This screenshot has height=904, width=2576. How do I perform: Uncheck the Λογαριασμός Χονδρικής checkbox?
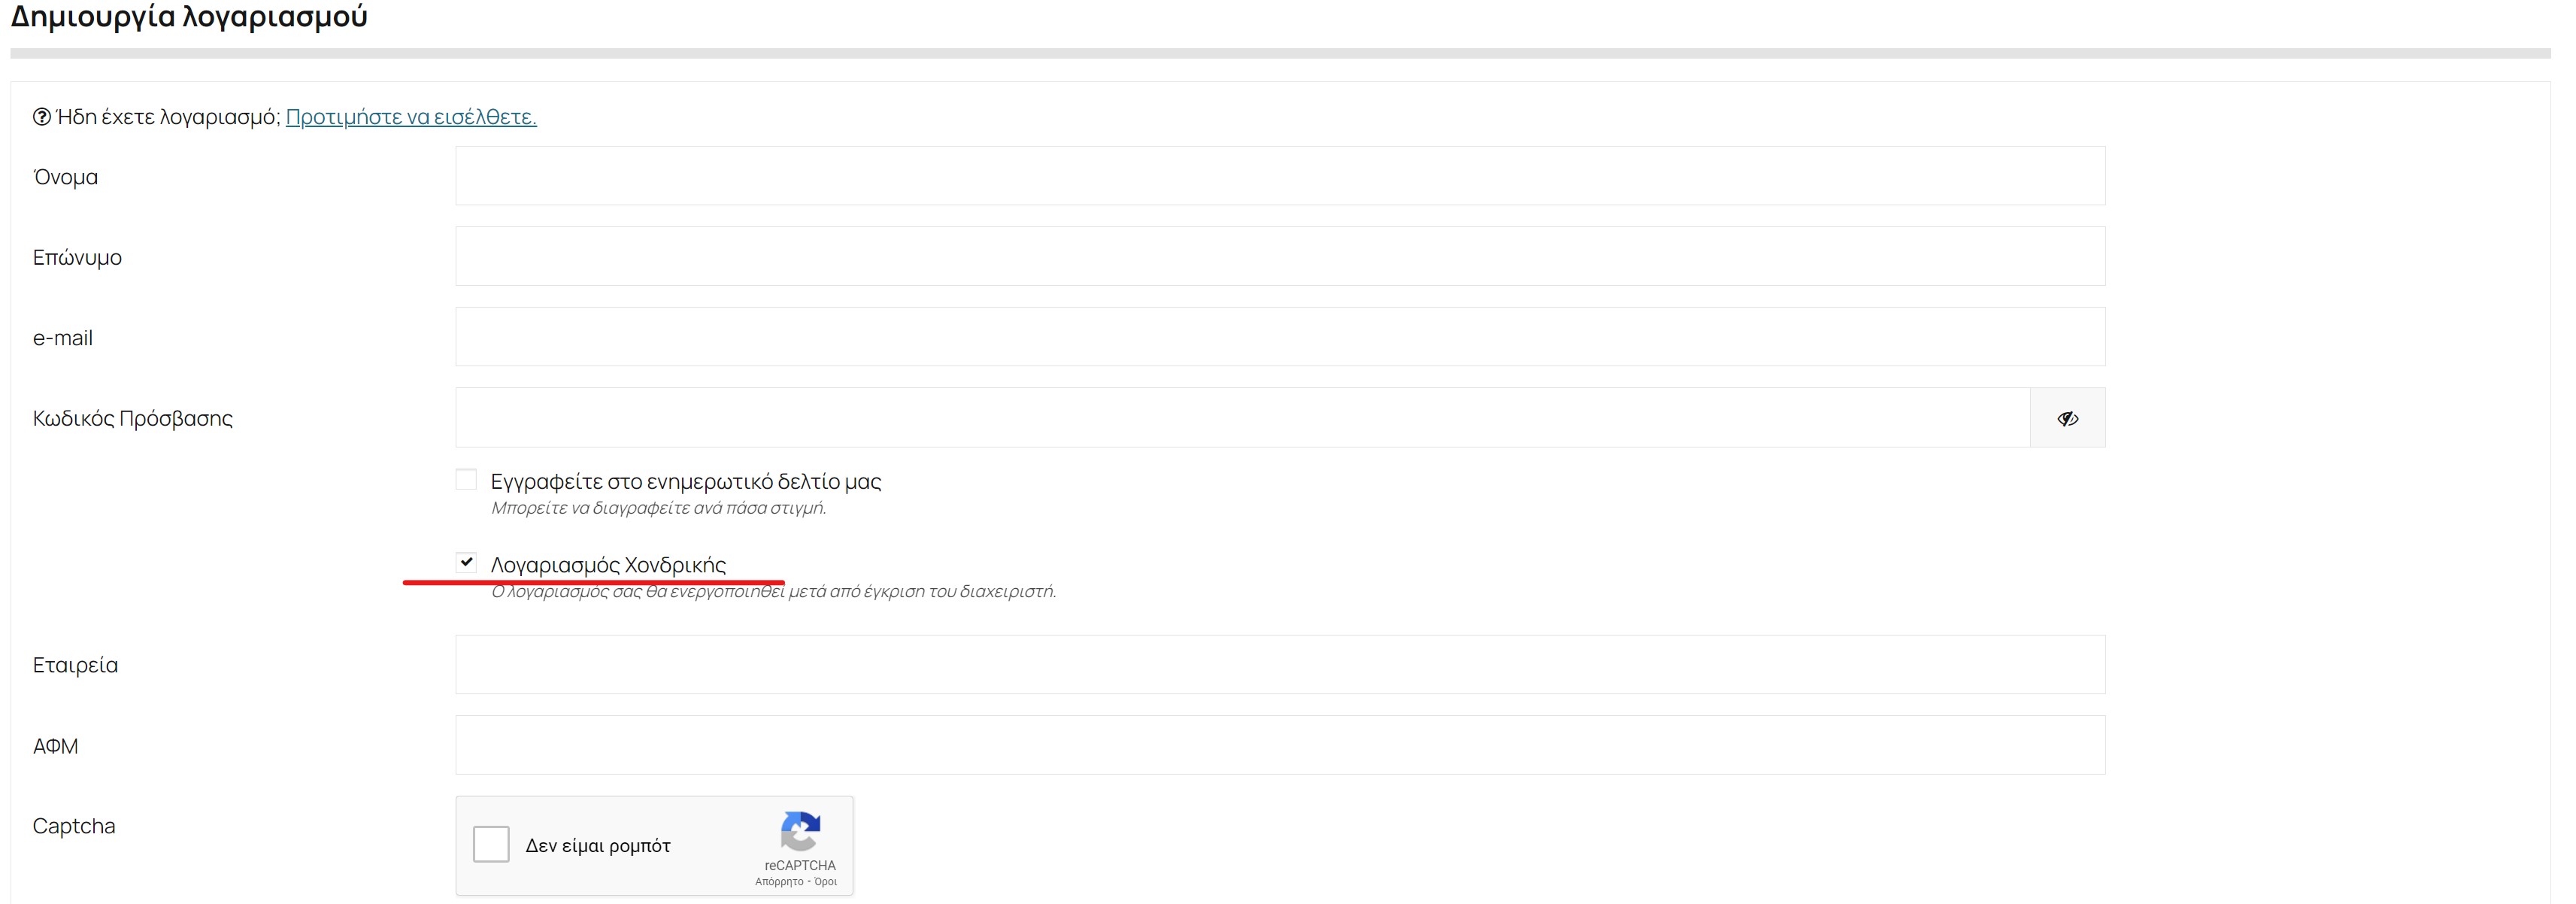click(466, 562)
